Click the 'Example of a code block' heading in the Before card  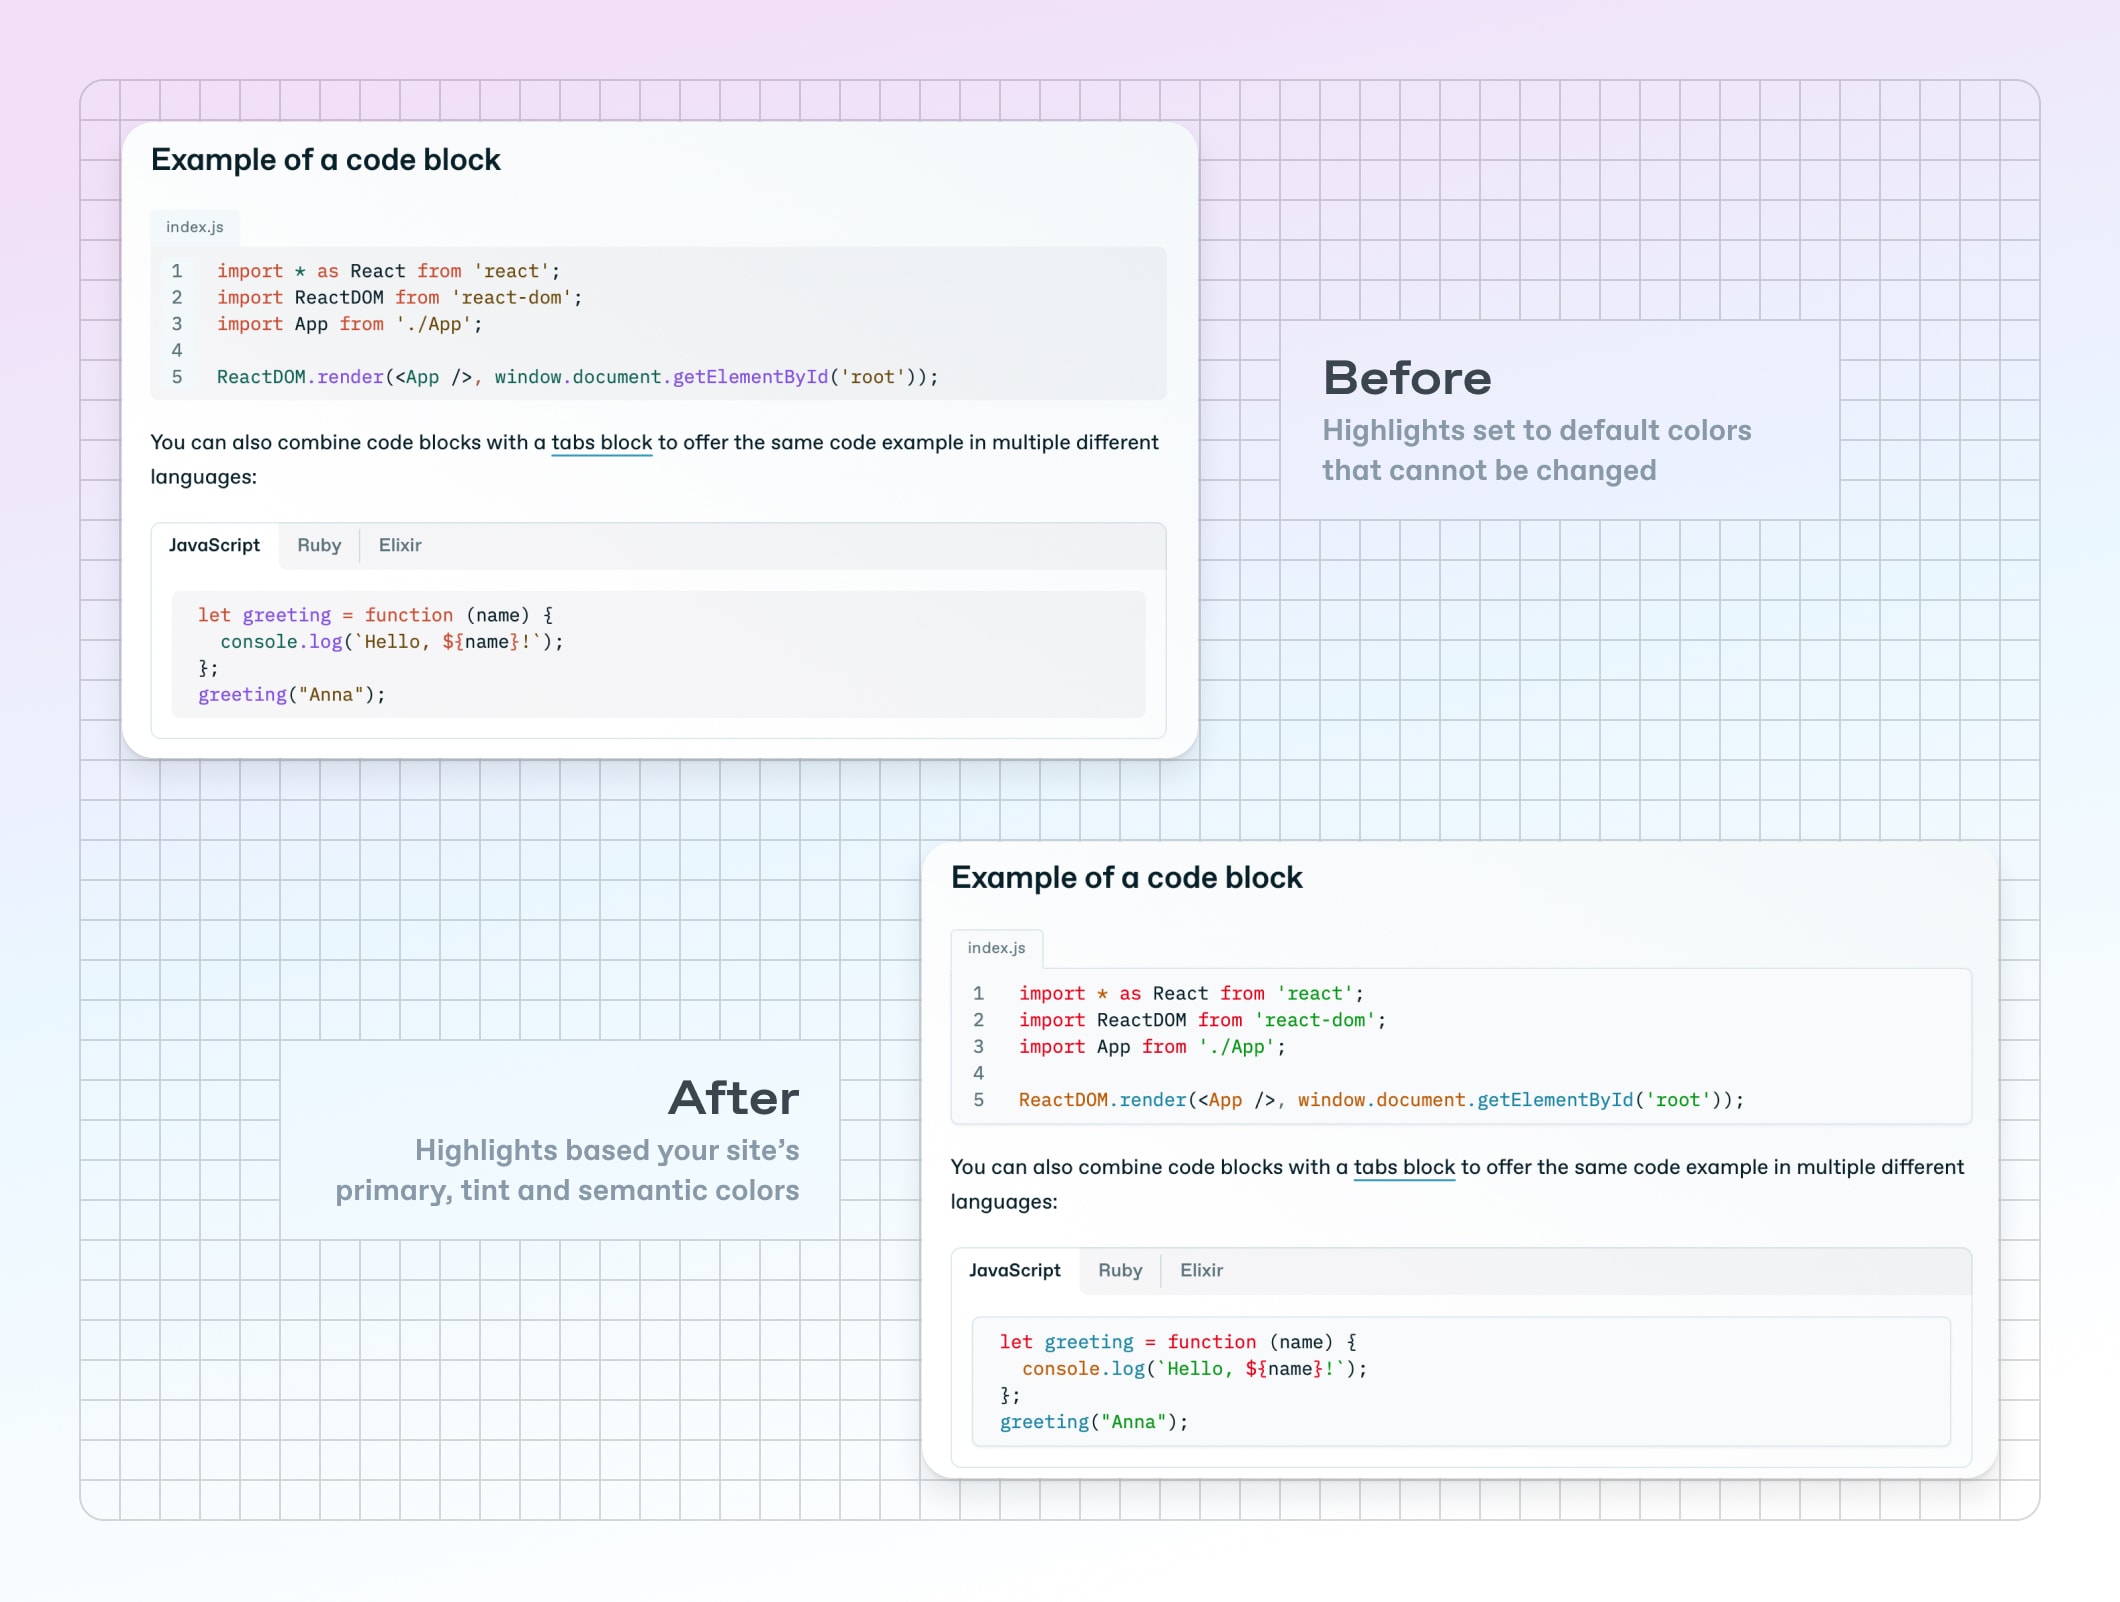click(x=326, y=160)
